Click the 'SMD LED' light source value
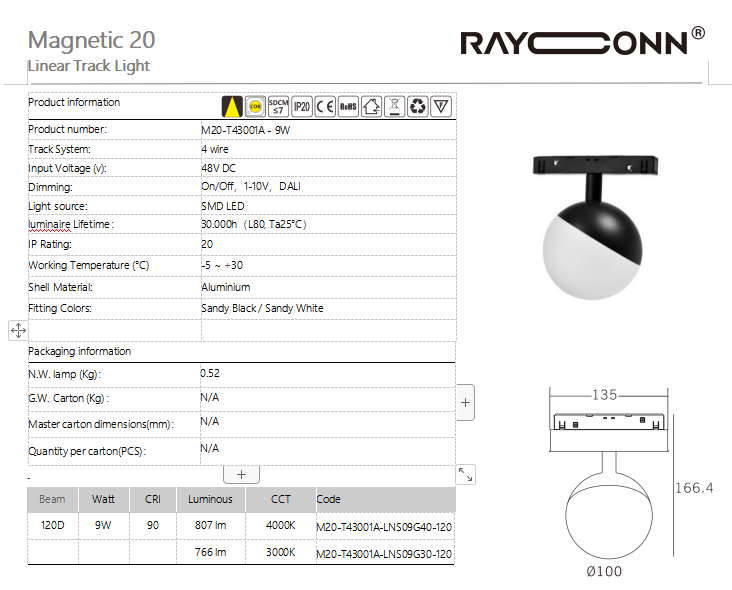732x590 pixels. pyautogui.click(x=223, y=206)
